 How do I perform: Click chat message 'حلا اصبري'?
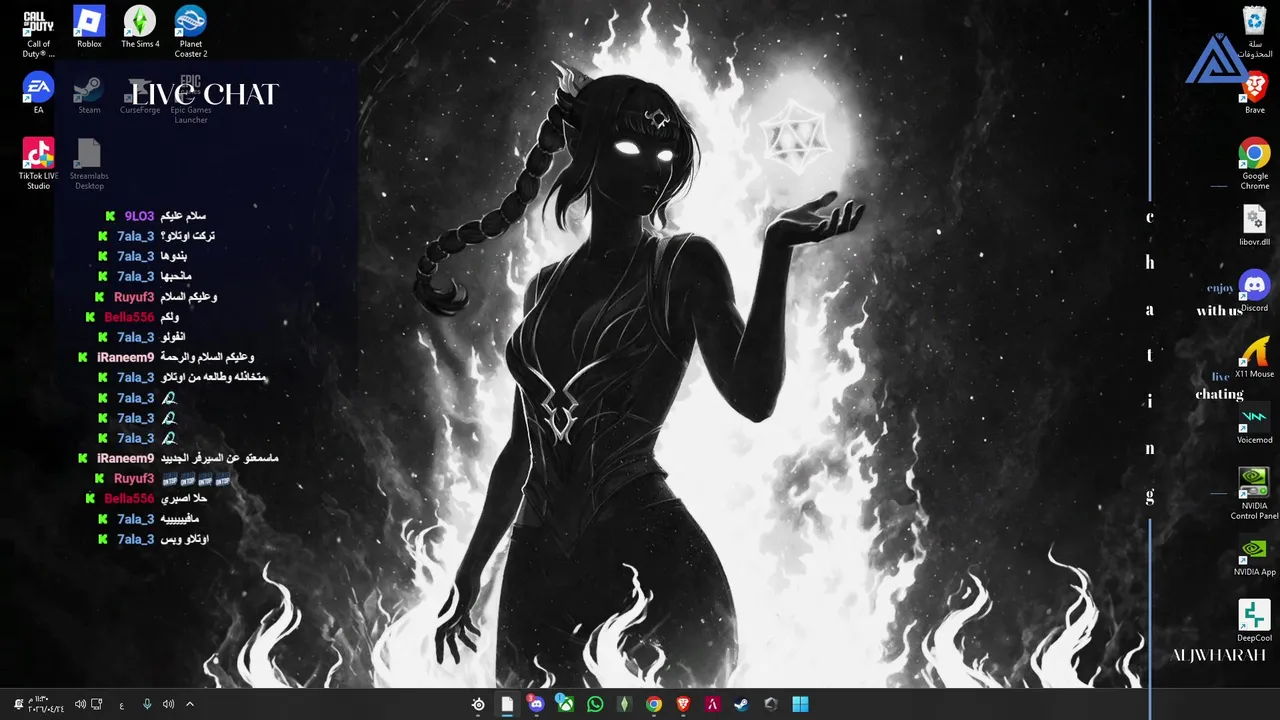184,498
